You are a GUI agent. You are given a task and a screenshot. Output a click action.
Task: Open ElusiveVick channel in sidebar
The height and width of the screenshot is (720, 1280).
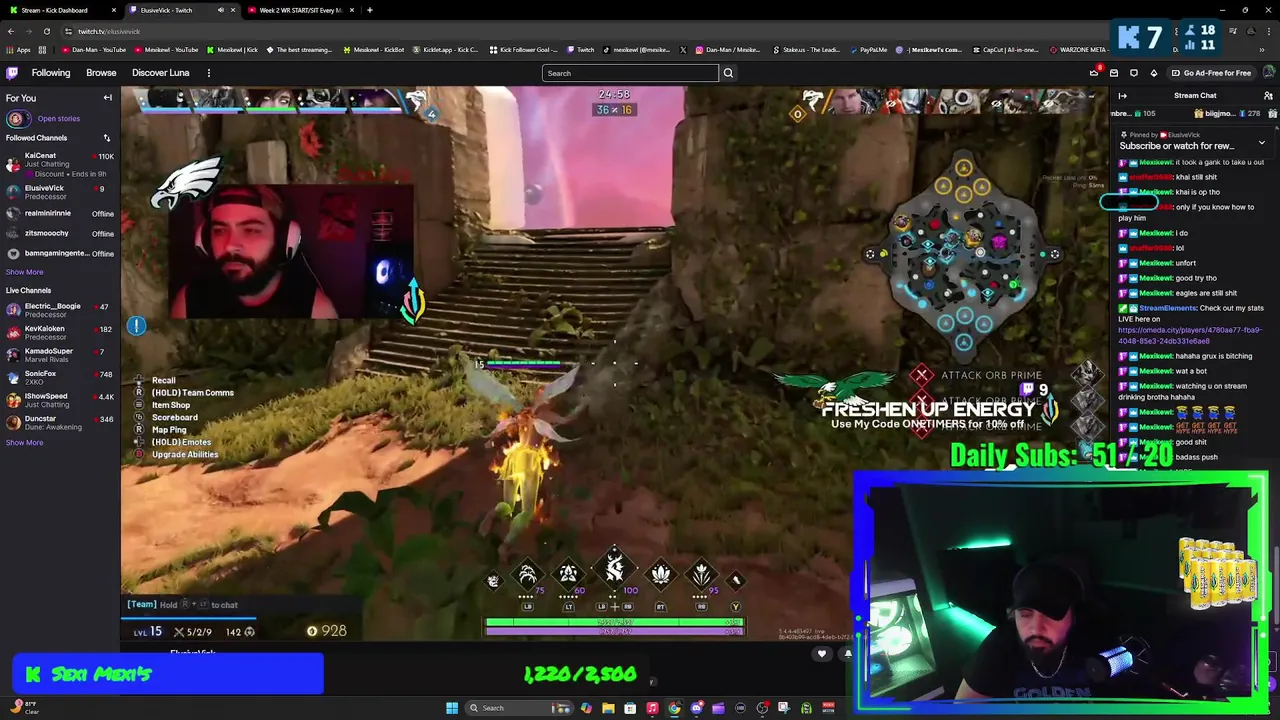[x=60, y=192]
